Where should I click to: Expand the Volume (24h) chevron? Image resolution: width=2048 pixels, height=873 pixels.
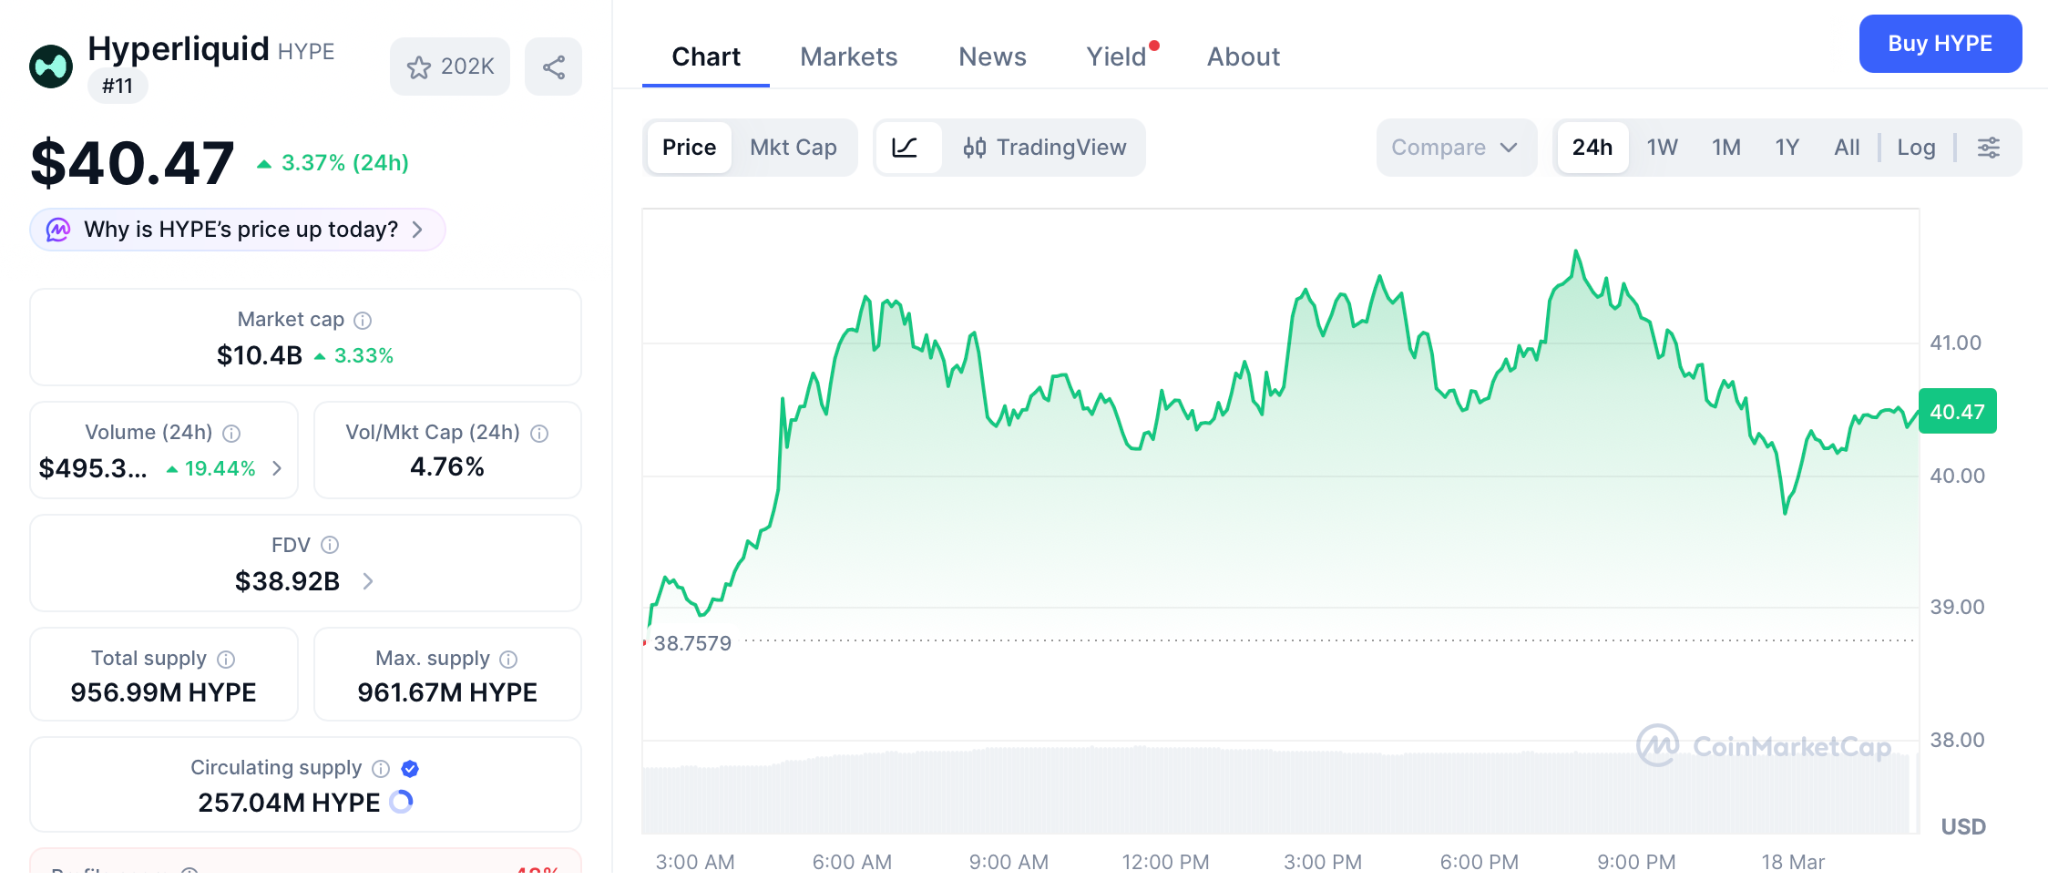coord(277,468)
